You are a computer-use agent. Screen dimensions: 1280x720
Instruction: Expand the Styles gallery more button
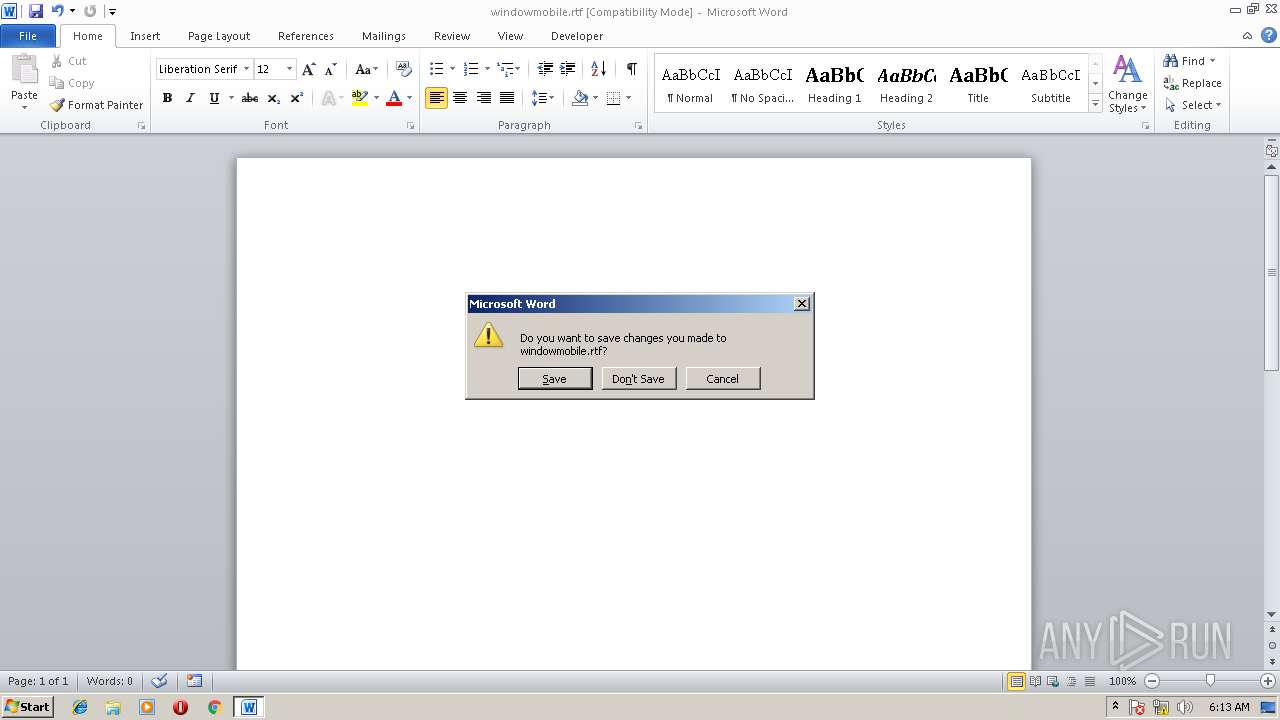click(1095, 104)
